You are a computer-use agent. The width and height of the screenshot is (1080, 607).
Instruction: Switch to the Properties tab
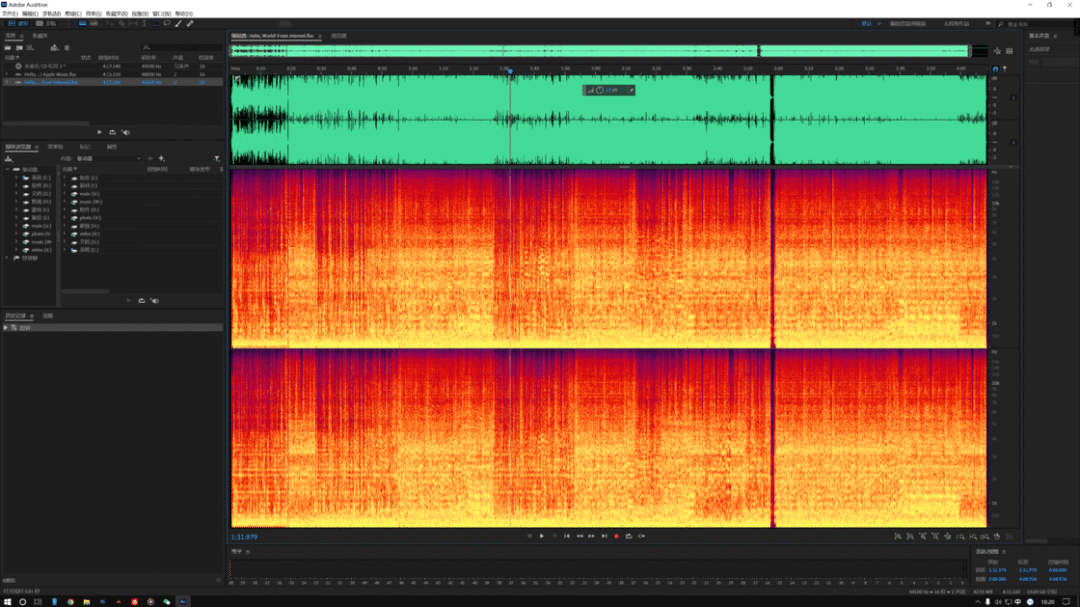112,147
